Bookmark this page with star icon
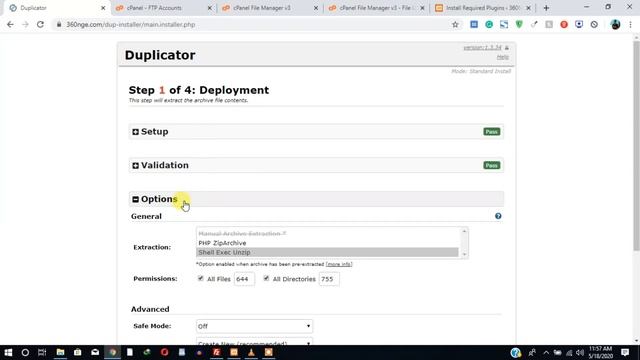 tap(455, 24)
